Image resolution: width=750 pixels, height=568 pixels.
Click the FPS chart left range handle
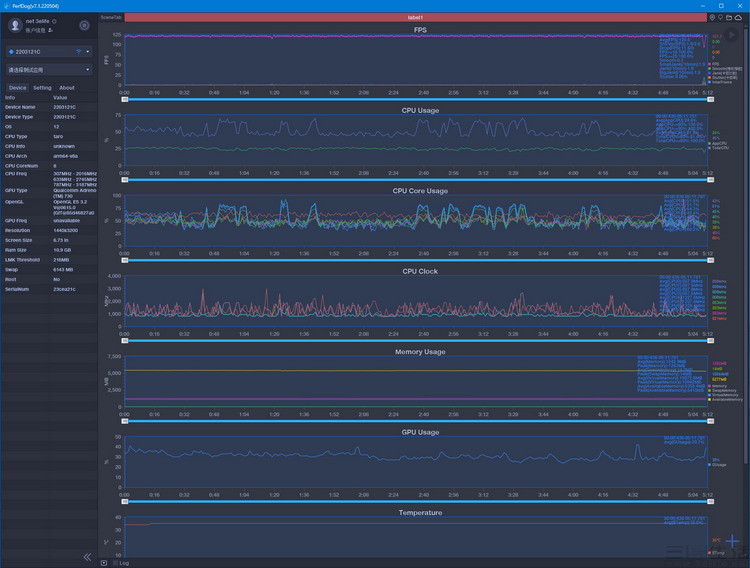tap(125, 99)
